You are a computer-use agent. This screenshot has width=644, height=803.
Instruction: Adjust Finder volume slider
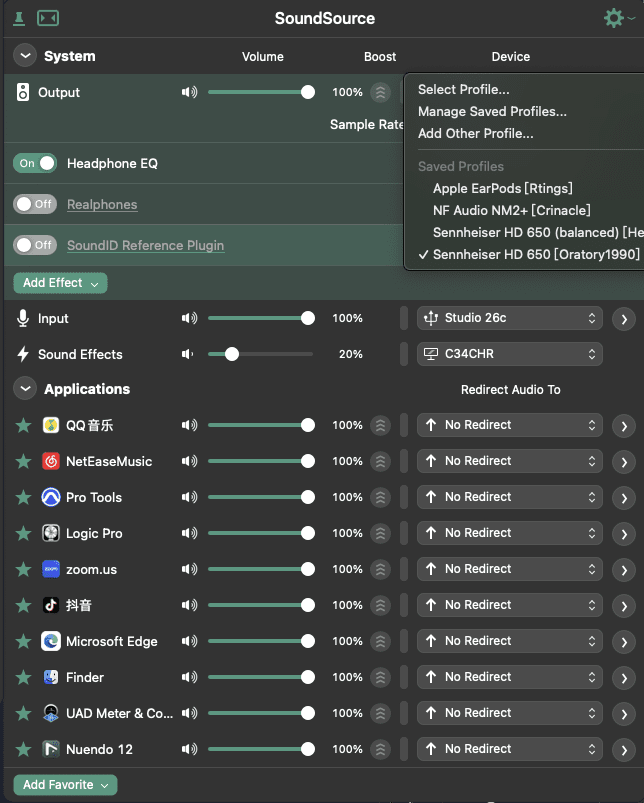point(261,677)
